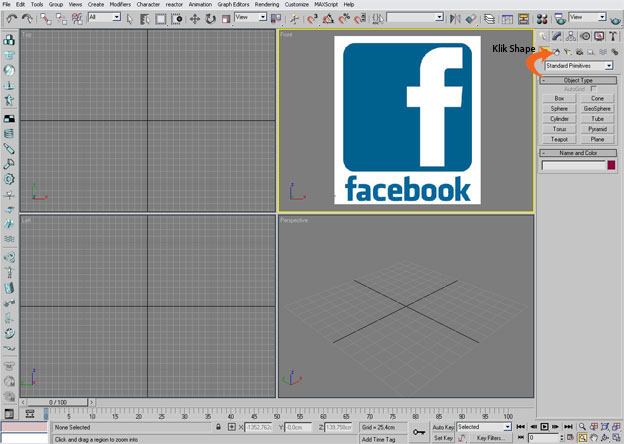Switch to the Motion panel tab

[x=585, y=36]
